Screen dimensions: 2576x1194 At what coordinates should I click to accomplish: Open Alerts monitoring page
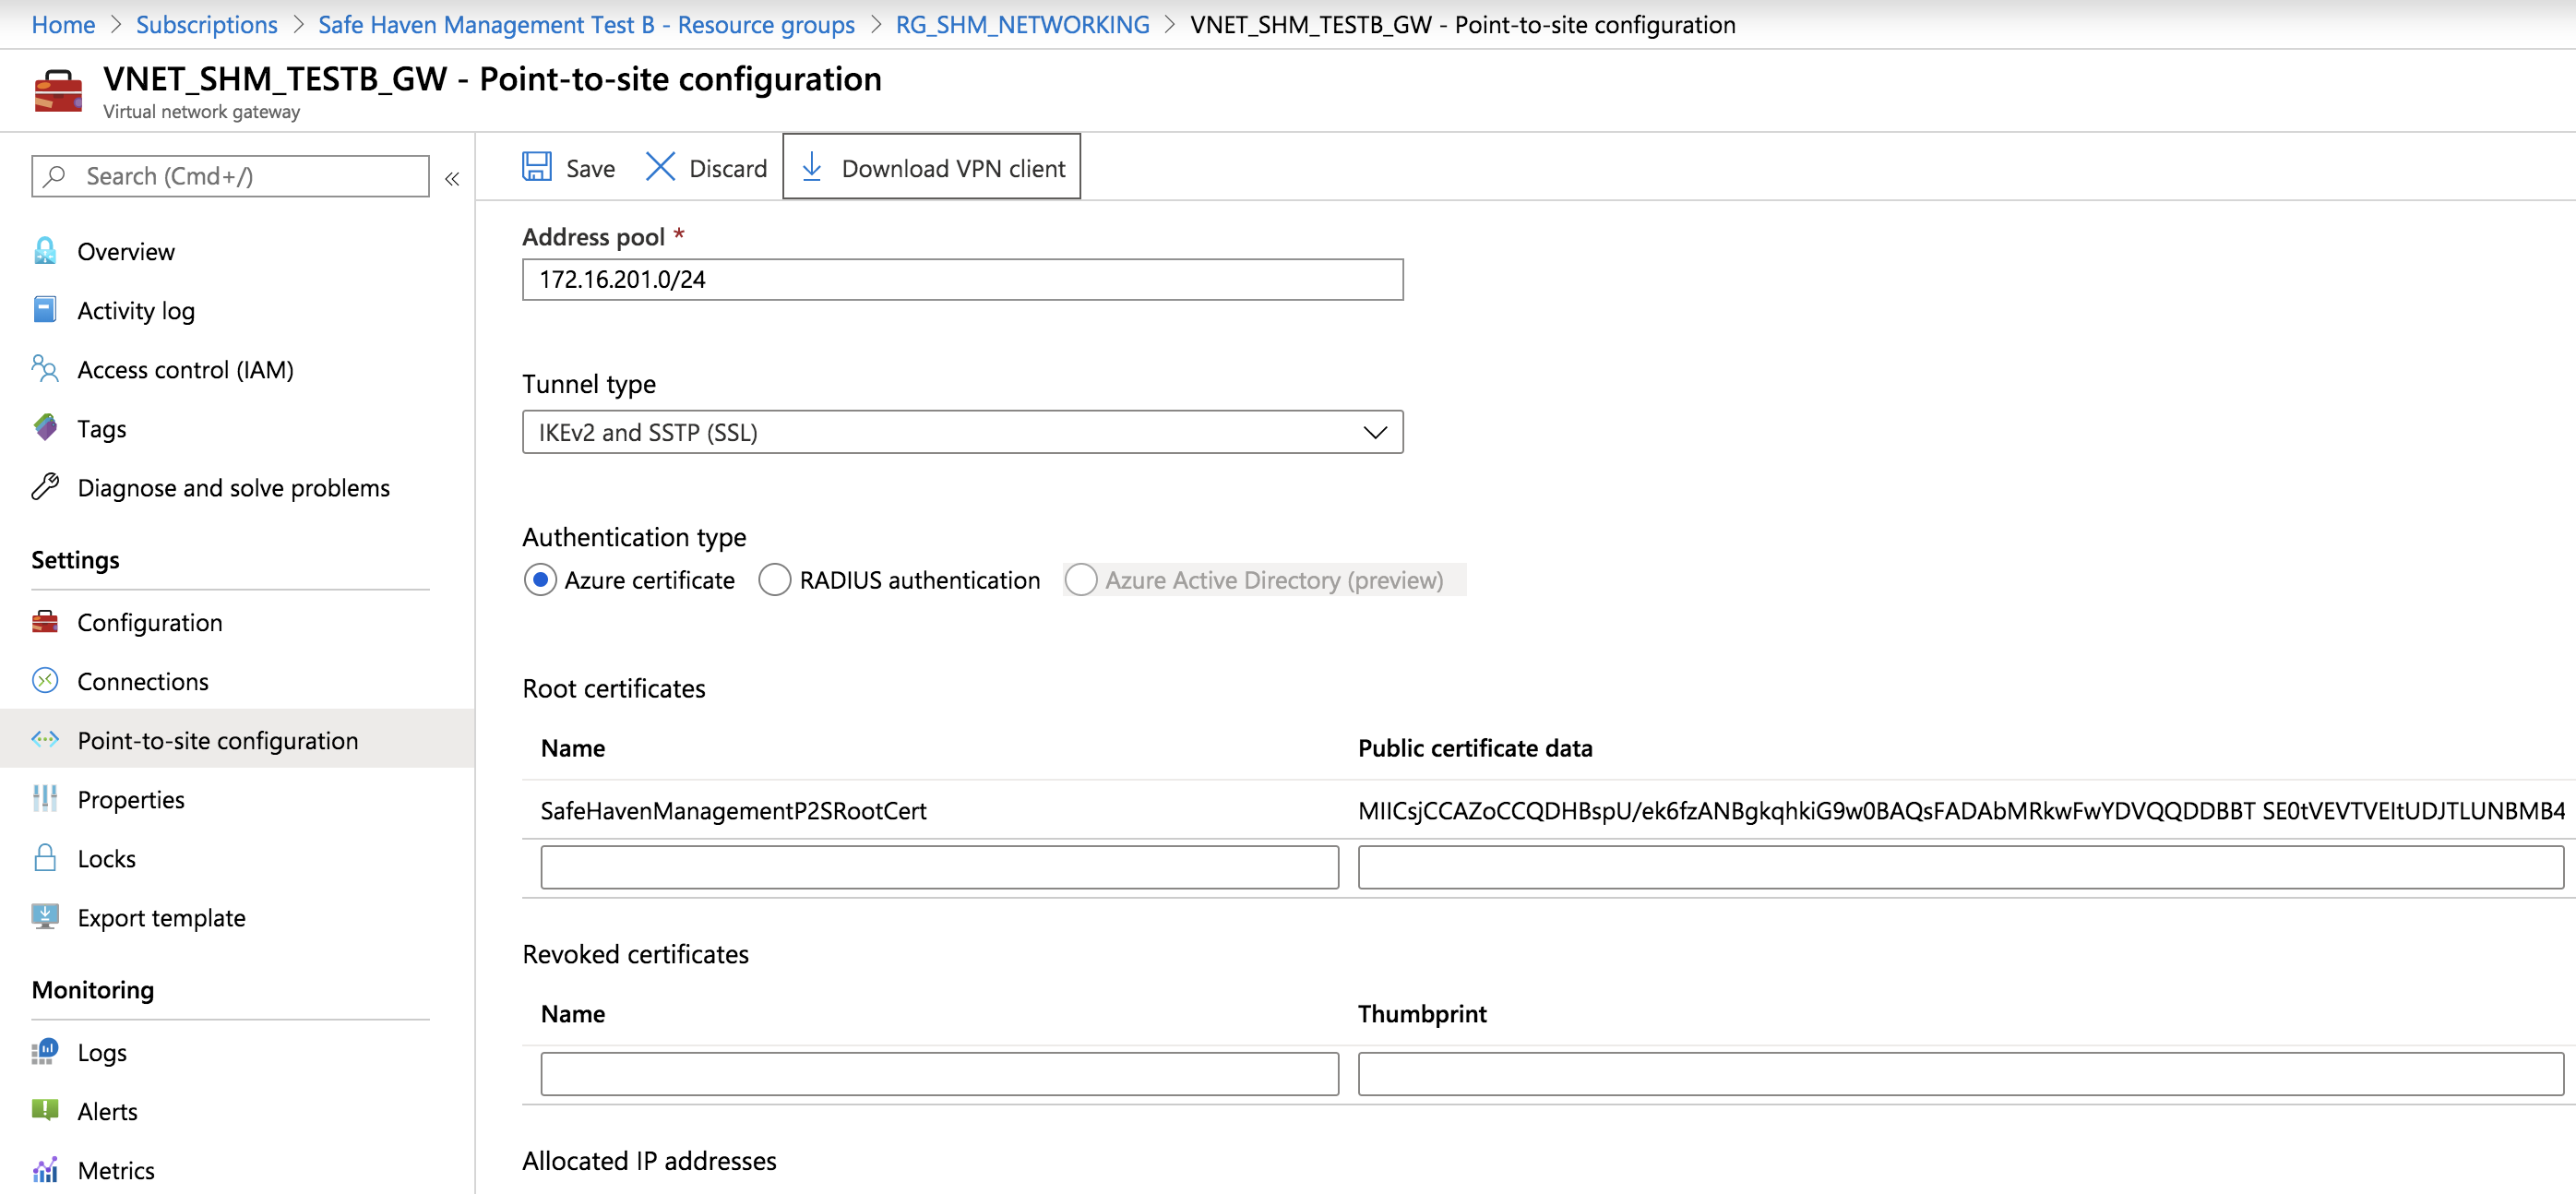tap(108, 1111)
